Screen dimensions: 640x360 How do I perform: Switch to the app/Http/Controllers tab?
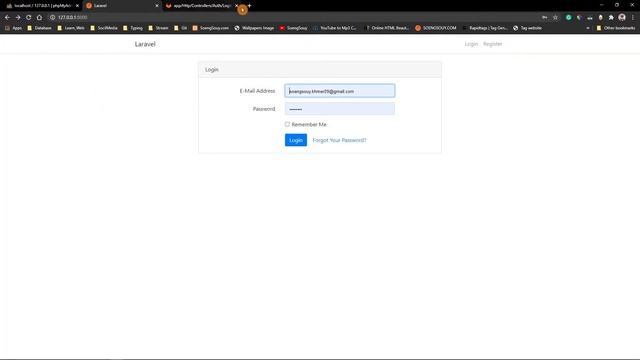click(x=202, y=6)
